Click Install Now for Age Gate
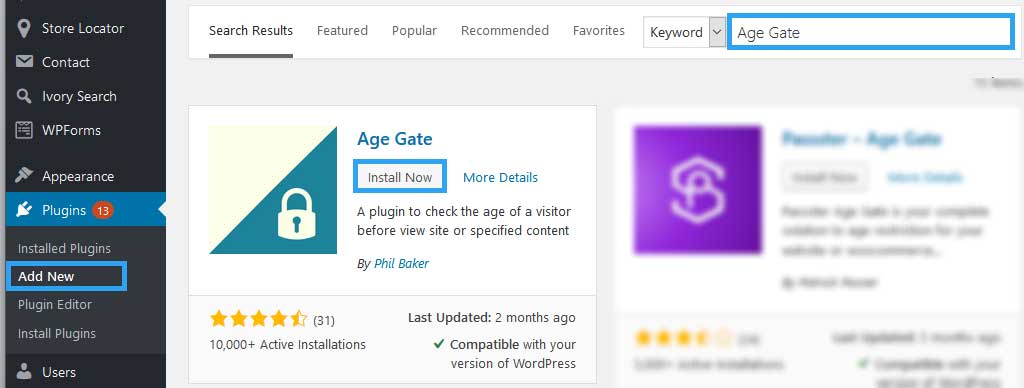This screenshot has height=388, width=1024. [400, 177]
